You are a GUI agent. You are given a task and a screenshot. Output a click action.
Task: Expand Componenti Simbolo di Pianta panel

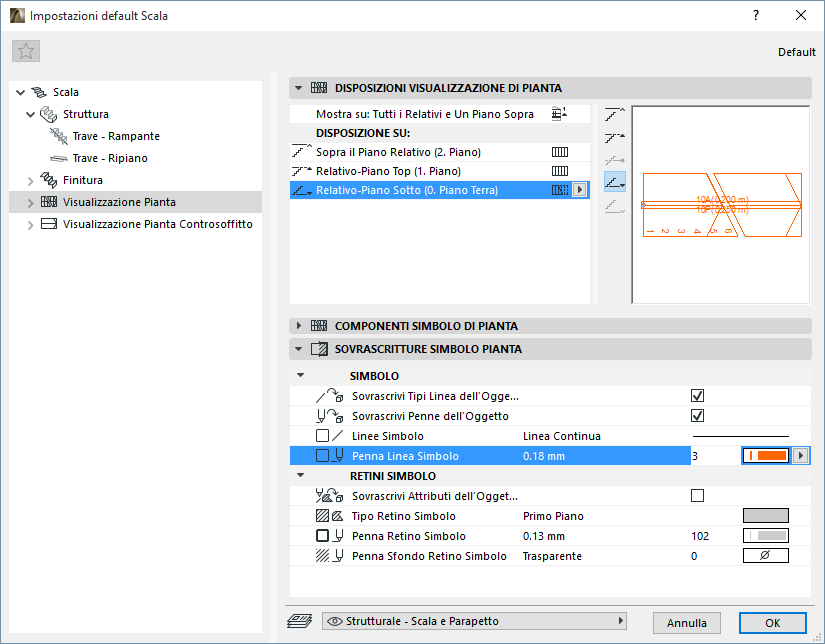(298, 326)
